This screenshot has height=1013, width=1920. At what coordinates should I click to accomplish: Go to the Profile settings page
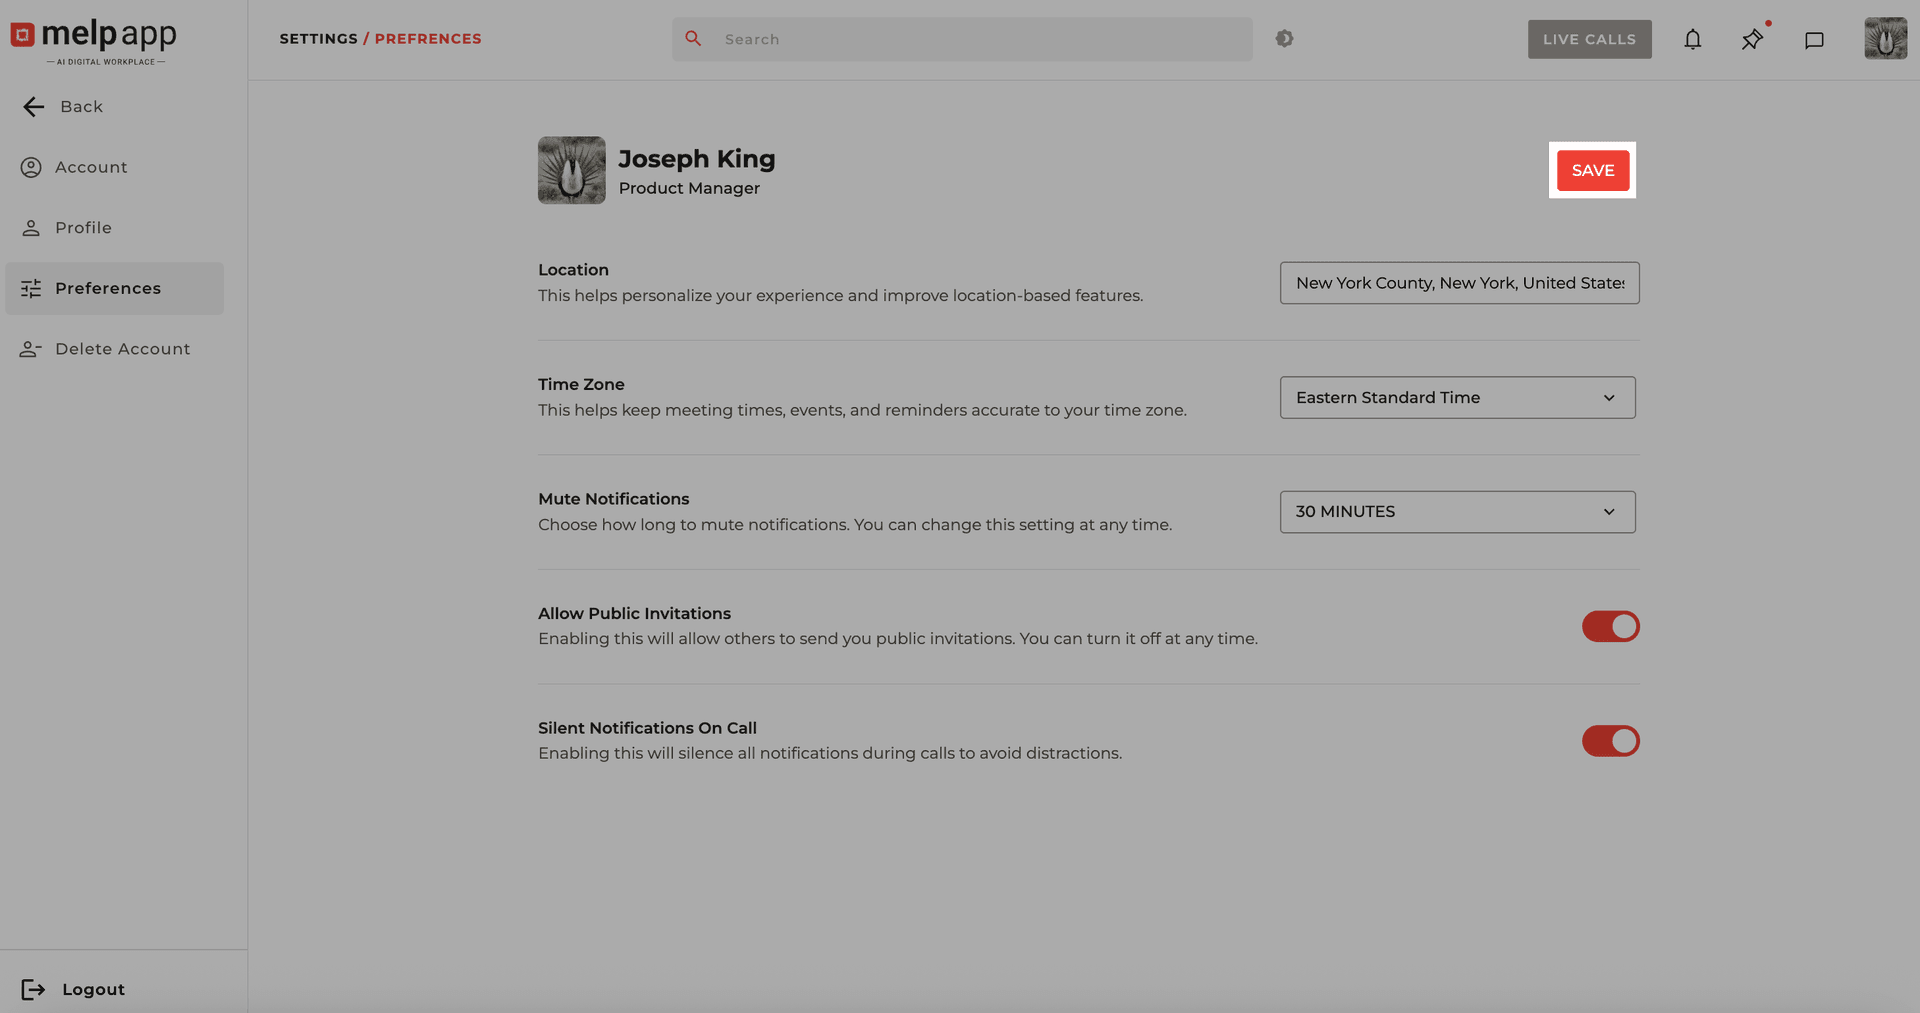[x=83, y=228]
